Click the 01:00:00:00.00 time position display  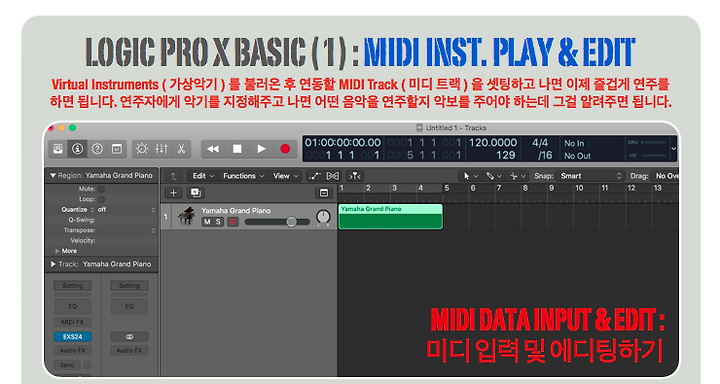(343, 143)
